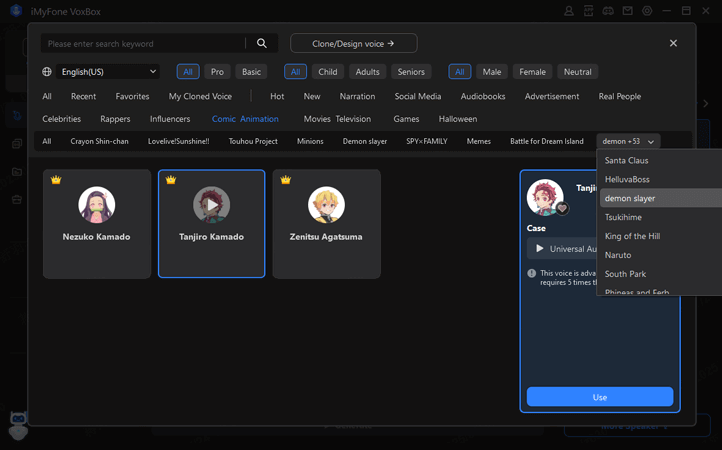Filter by Neutral gender
The height and width of the screenshot is (450, 722).
(x=577, y=72)
